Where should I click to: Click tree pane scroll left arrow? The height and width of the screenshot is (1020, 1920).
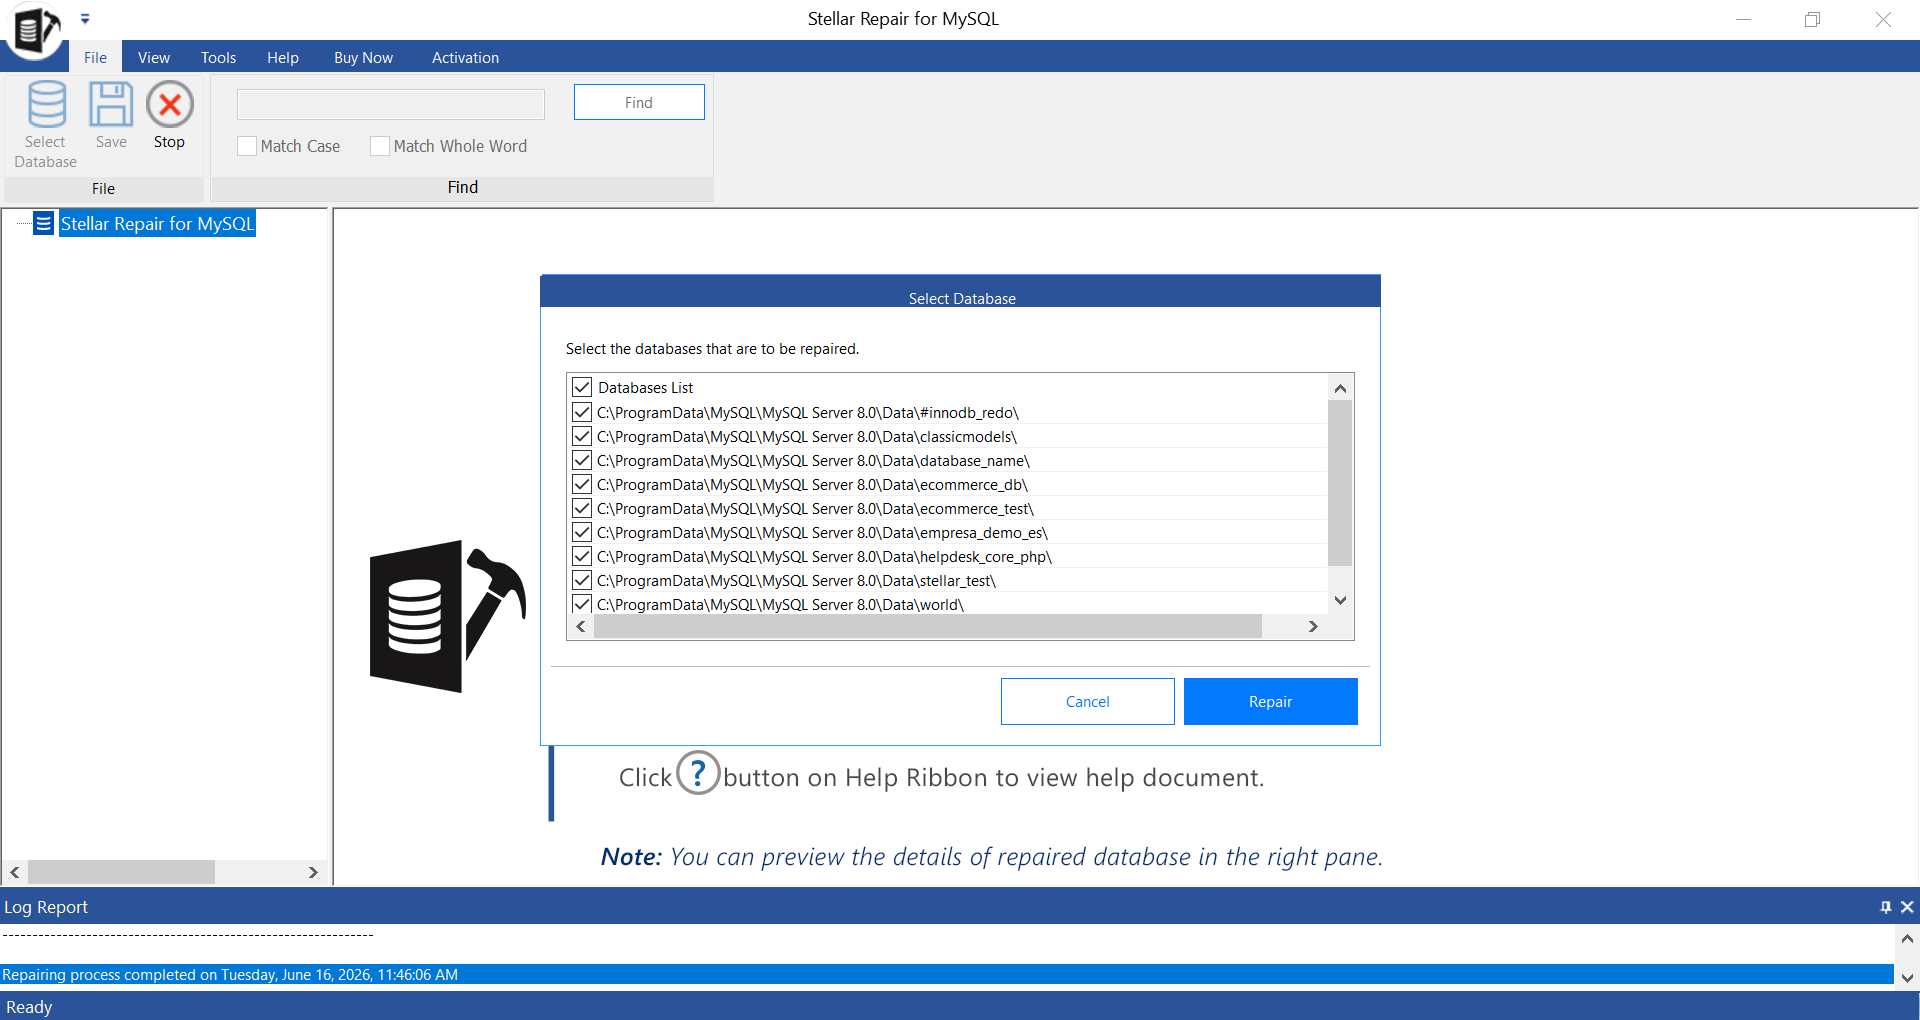(x=15, y=872)
